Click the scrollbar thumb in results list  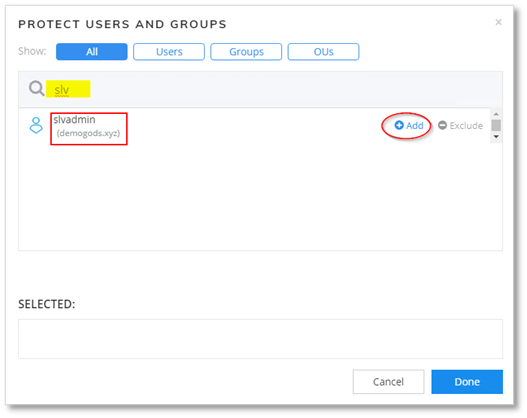pyautogui.click(x=496, y=125)
